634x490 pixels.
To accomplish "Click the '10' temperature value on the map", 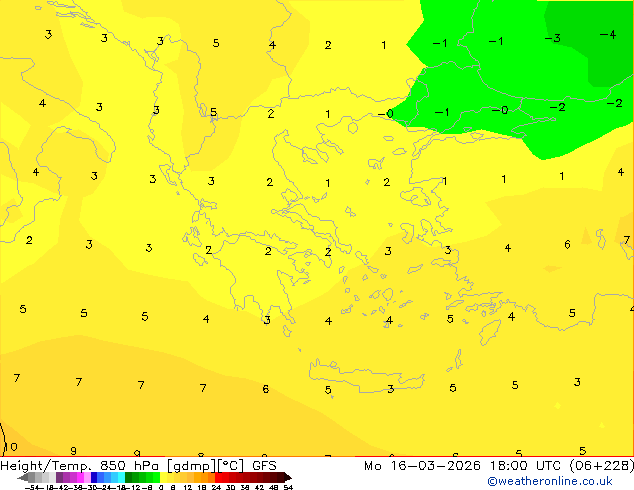I will [x=11, y=447].
